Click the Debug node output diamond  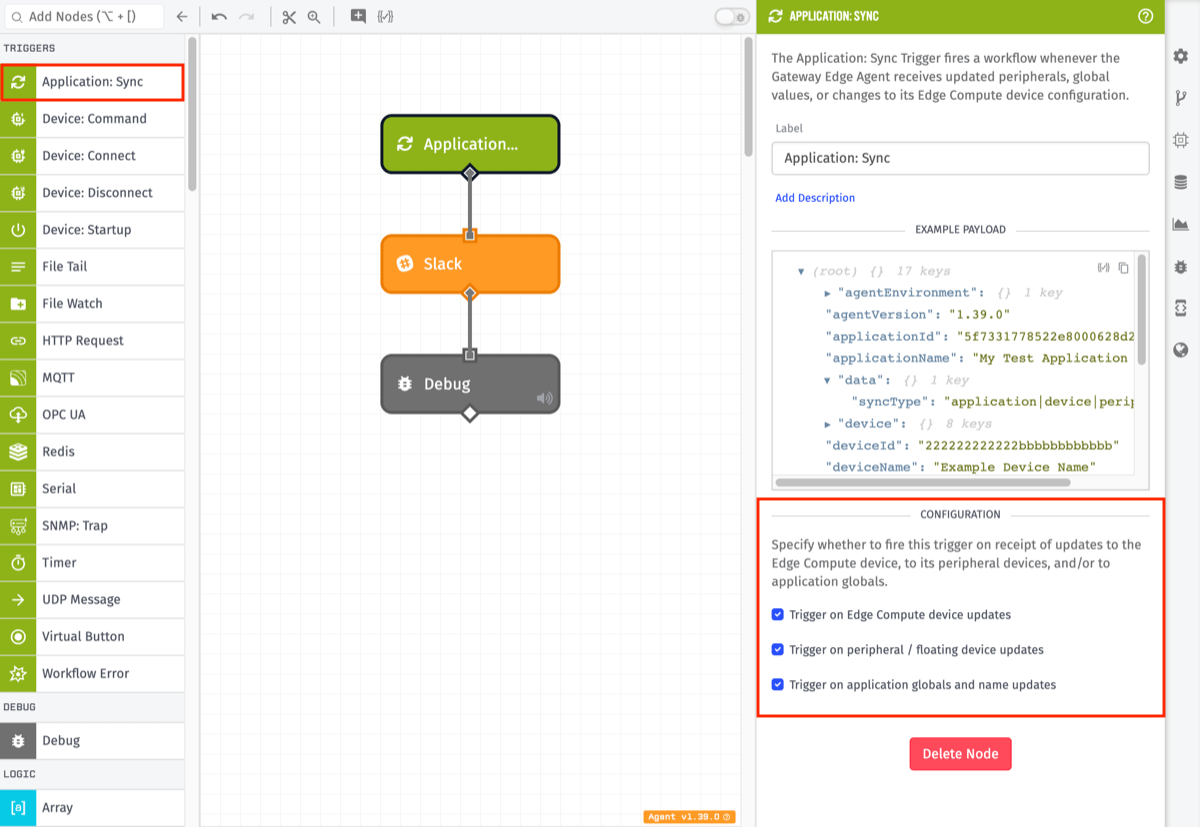470,413
